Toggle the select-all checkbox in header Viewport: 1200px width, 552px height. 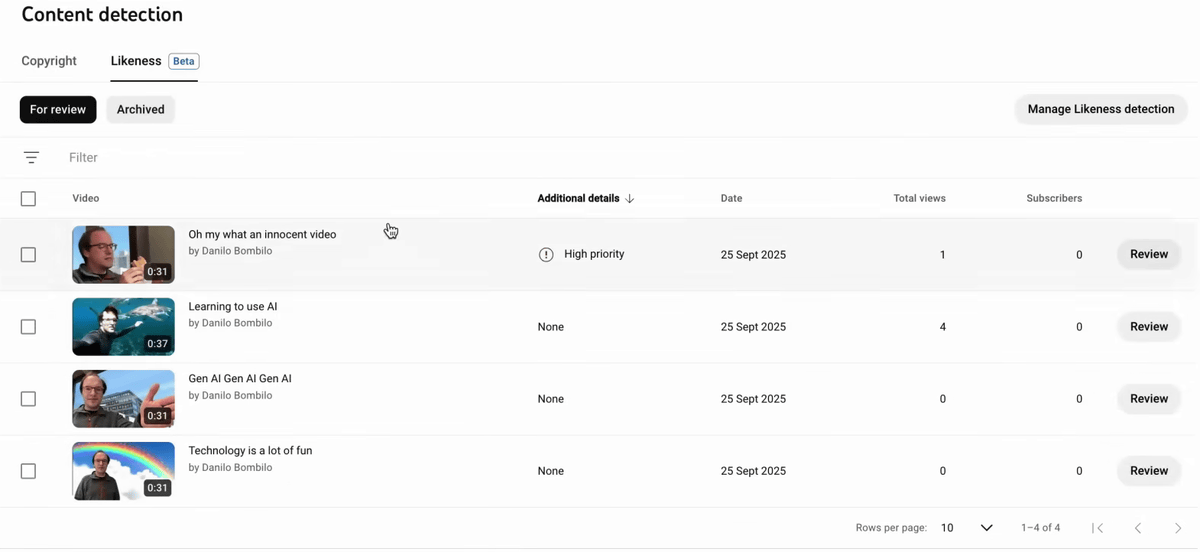click(28, 199)
